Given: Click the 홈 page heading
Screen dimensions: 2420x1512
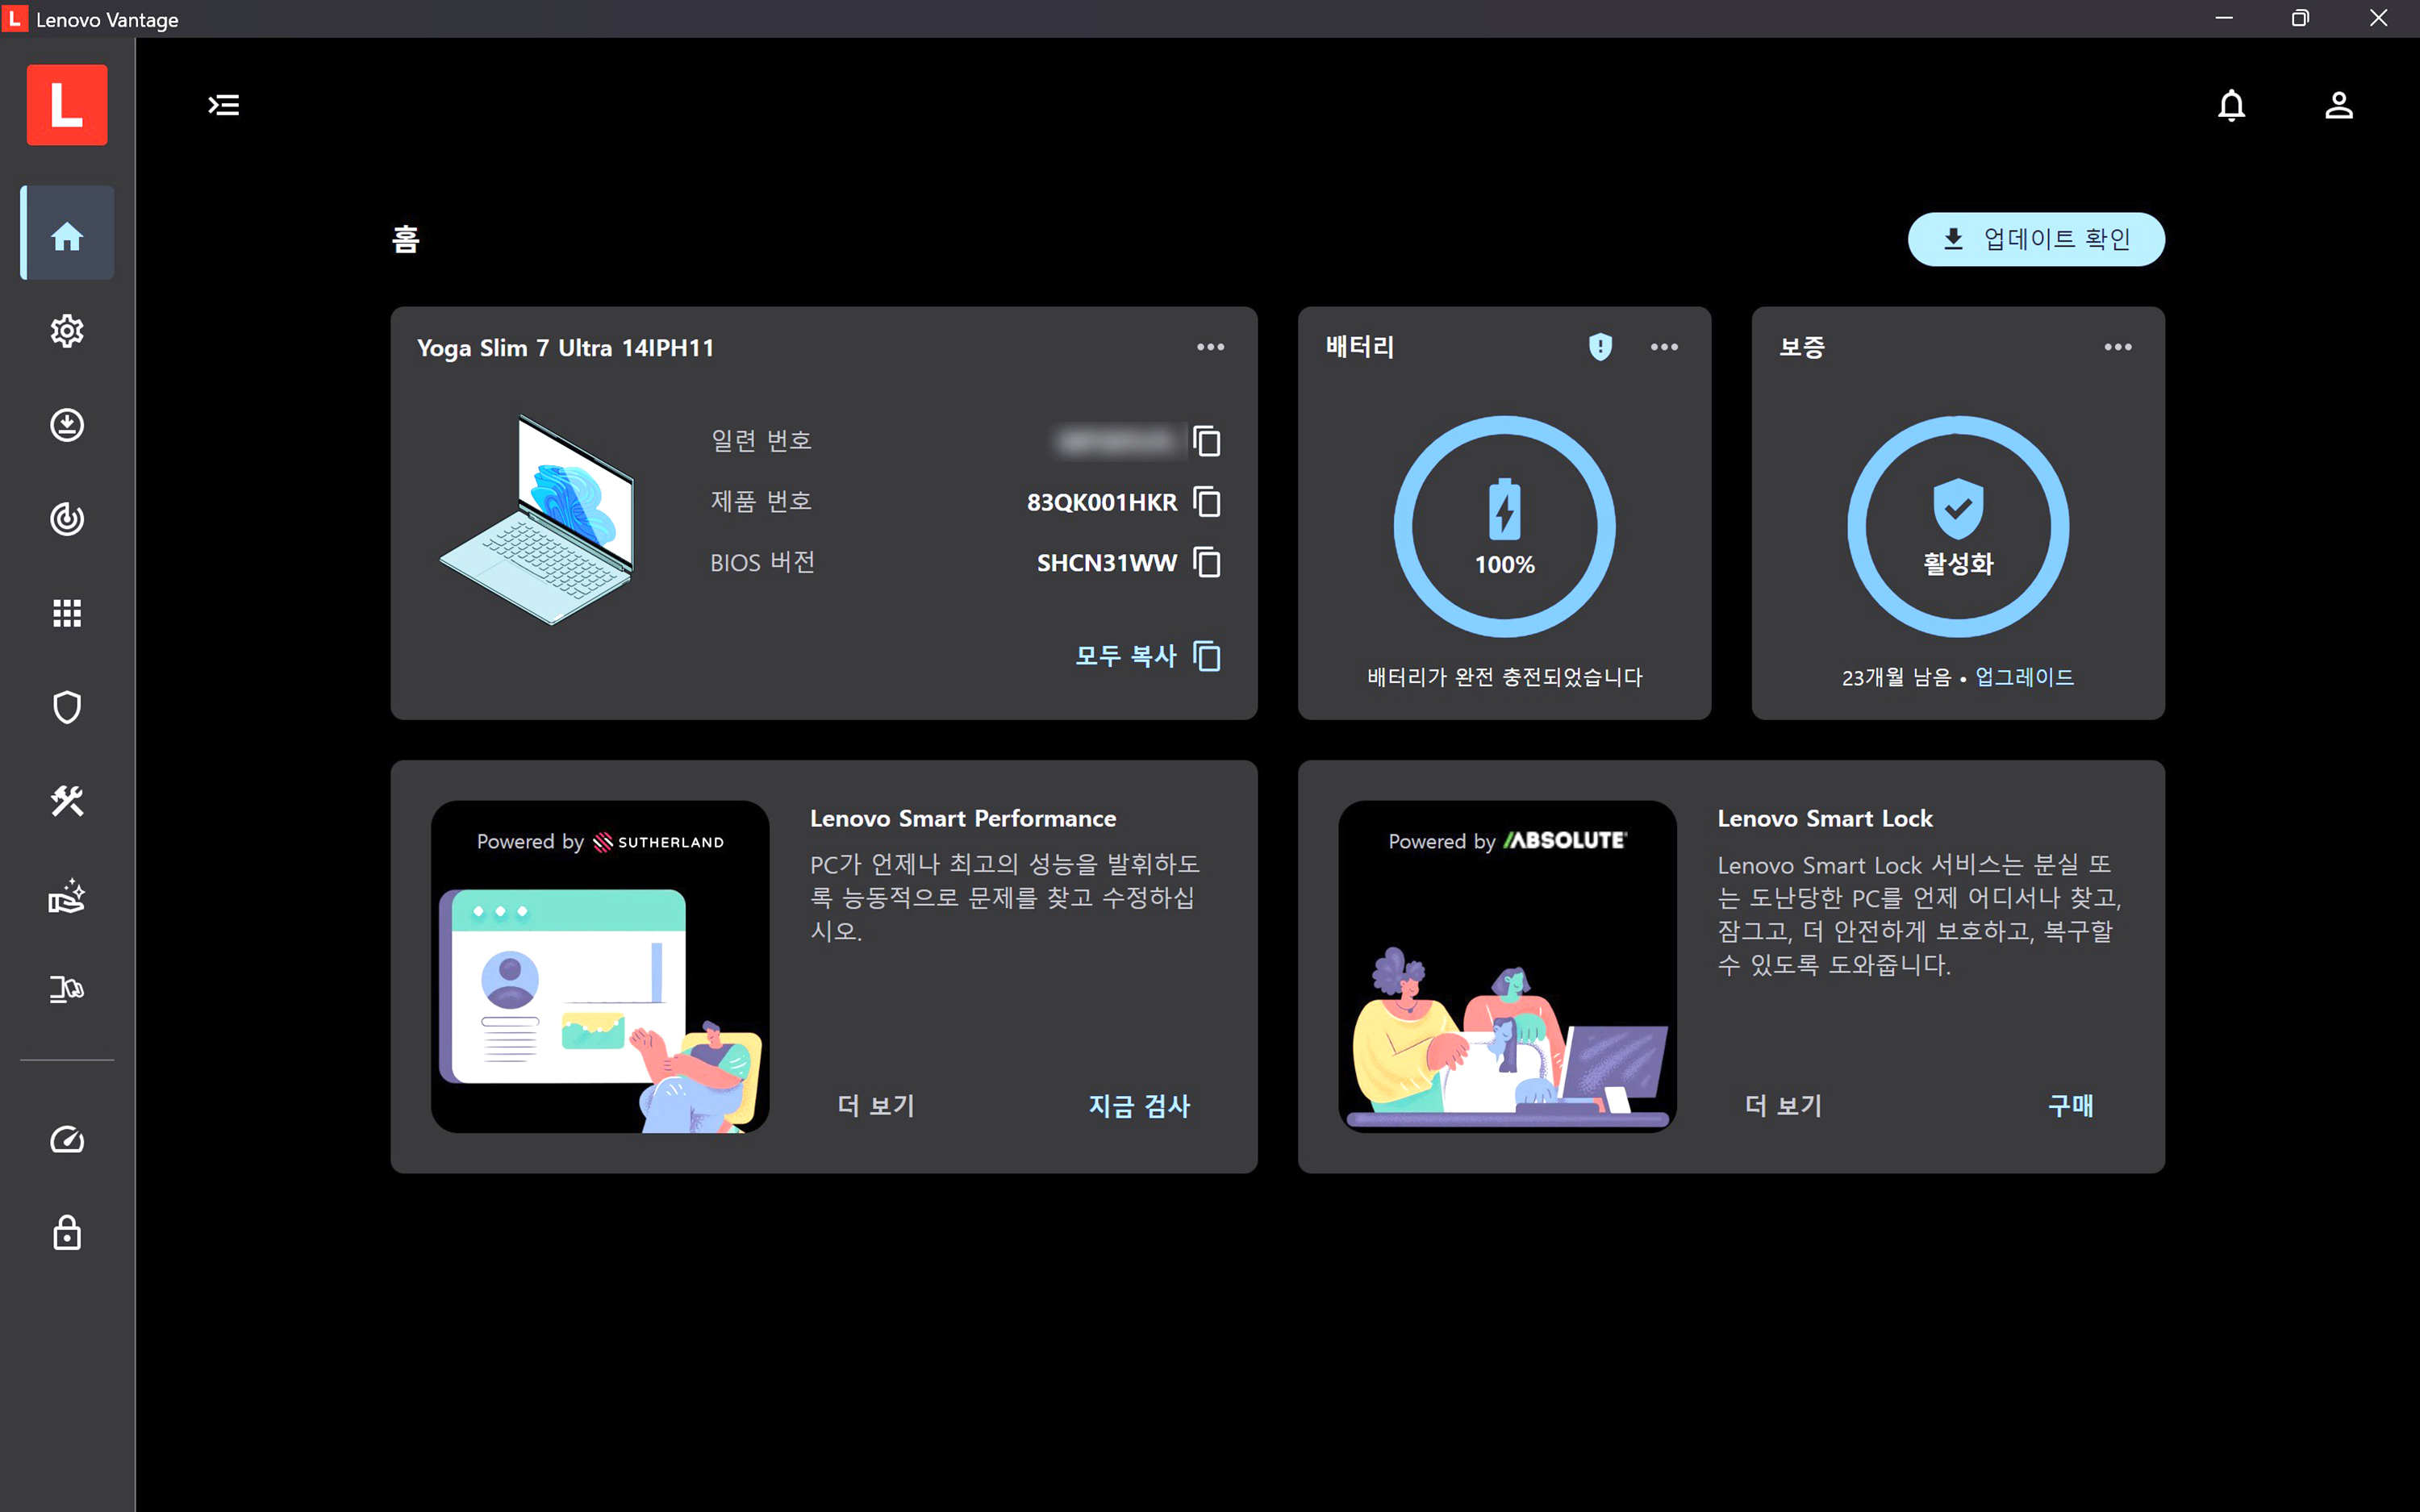Looking at the screenshot, I should (x=406, y=239).
